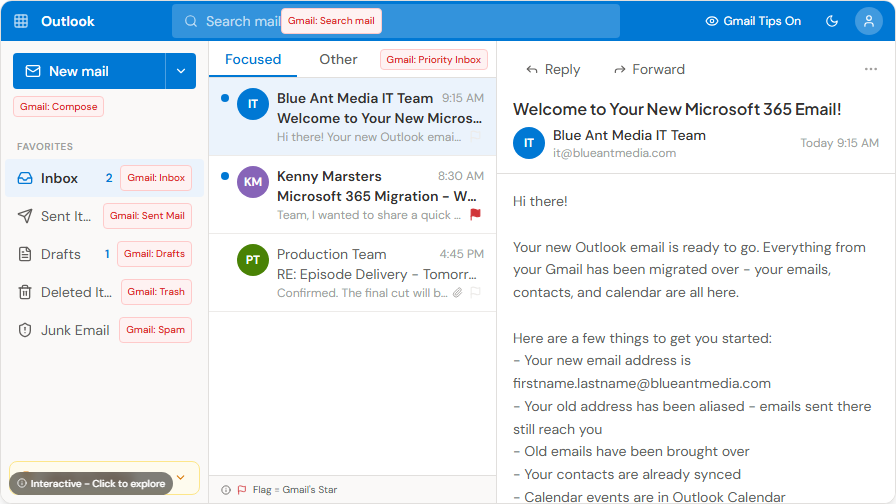Forward the open email

point(649,69)
